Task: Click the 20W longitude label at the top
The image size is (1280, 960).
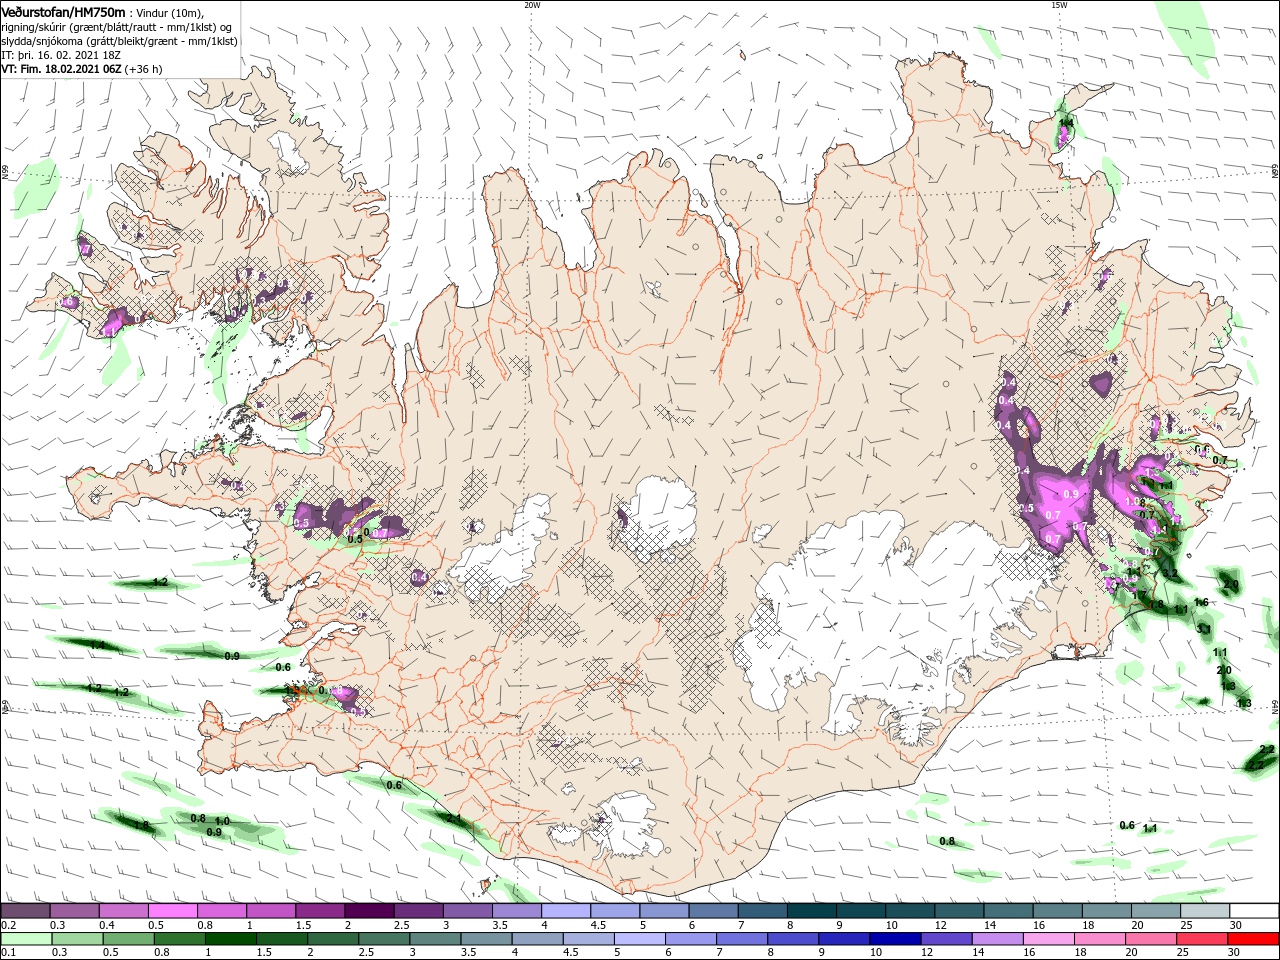Action: (532, 5)
